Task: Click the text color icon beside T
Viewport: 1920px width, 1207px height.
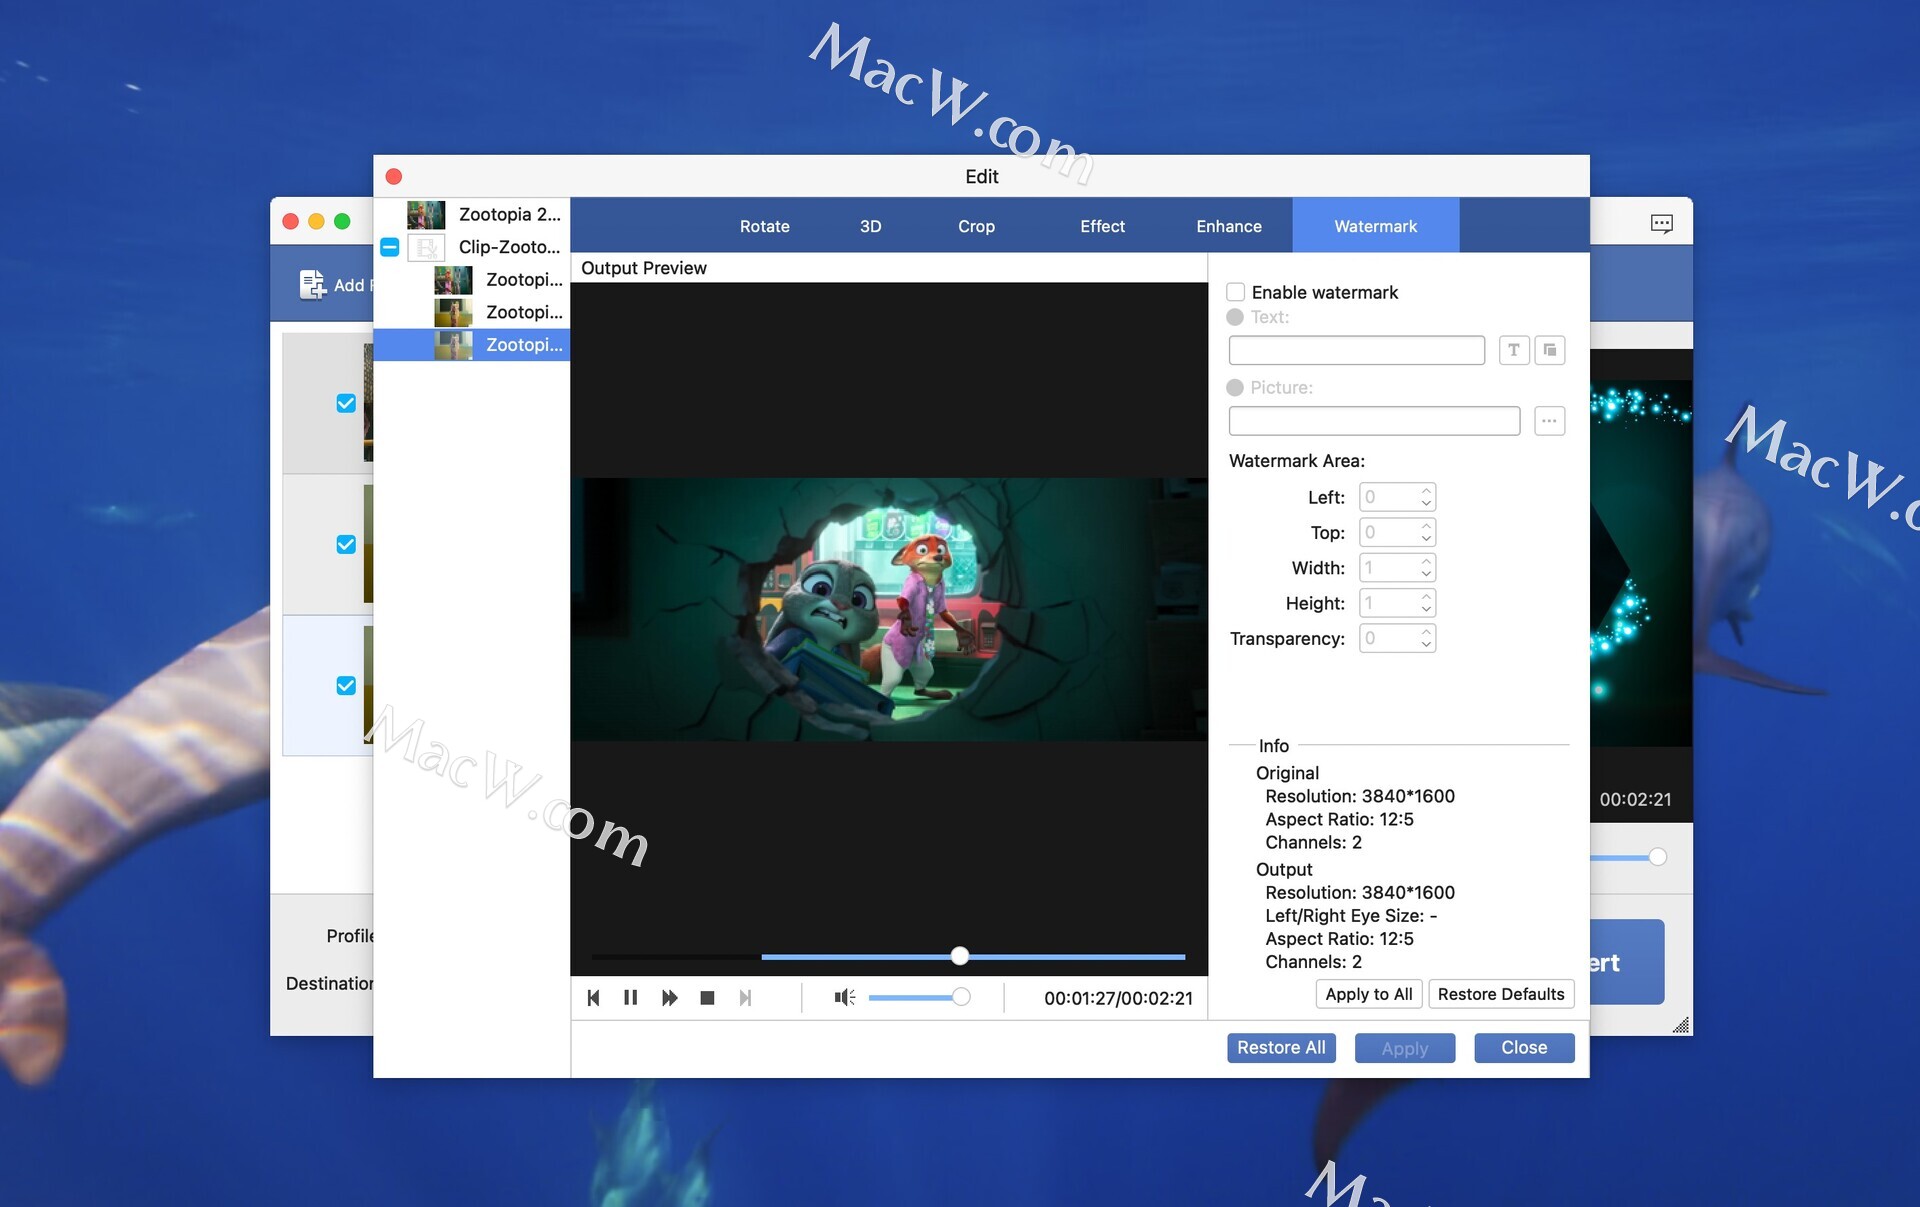Action: point(1549,350)
